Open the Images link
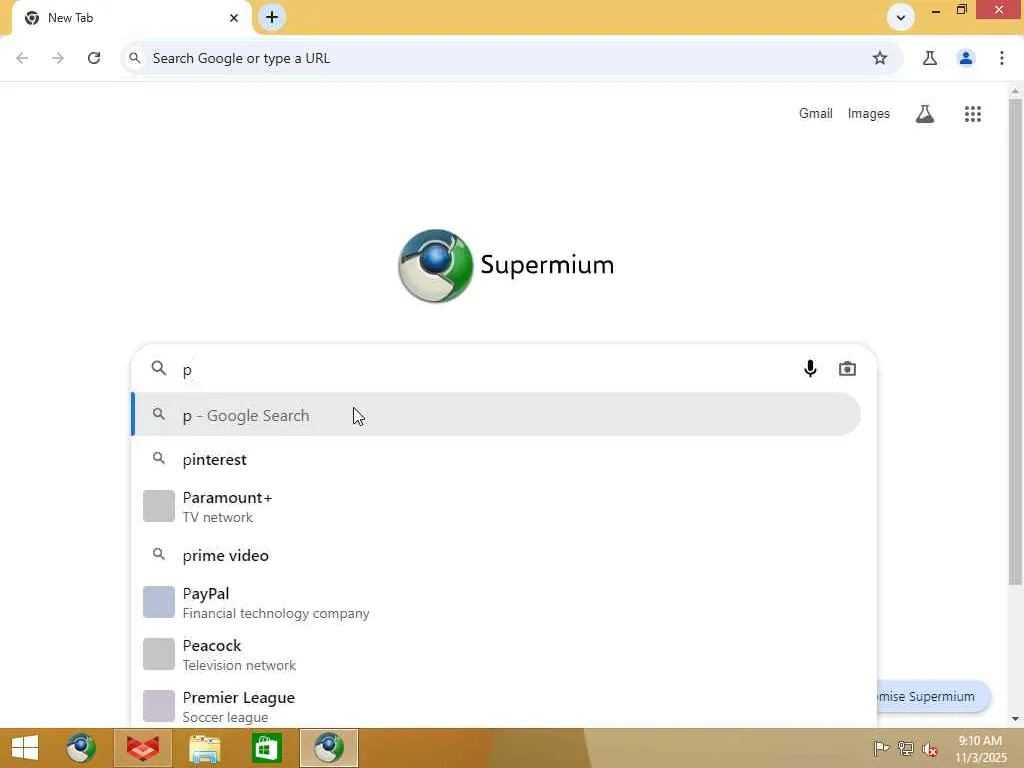1024x768 pixels. coord(869,114)
